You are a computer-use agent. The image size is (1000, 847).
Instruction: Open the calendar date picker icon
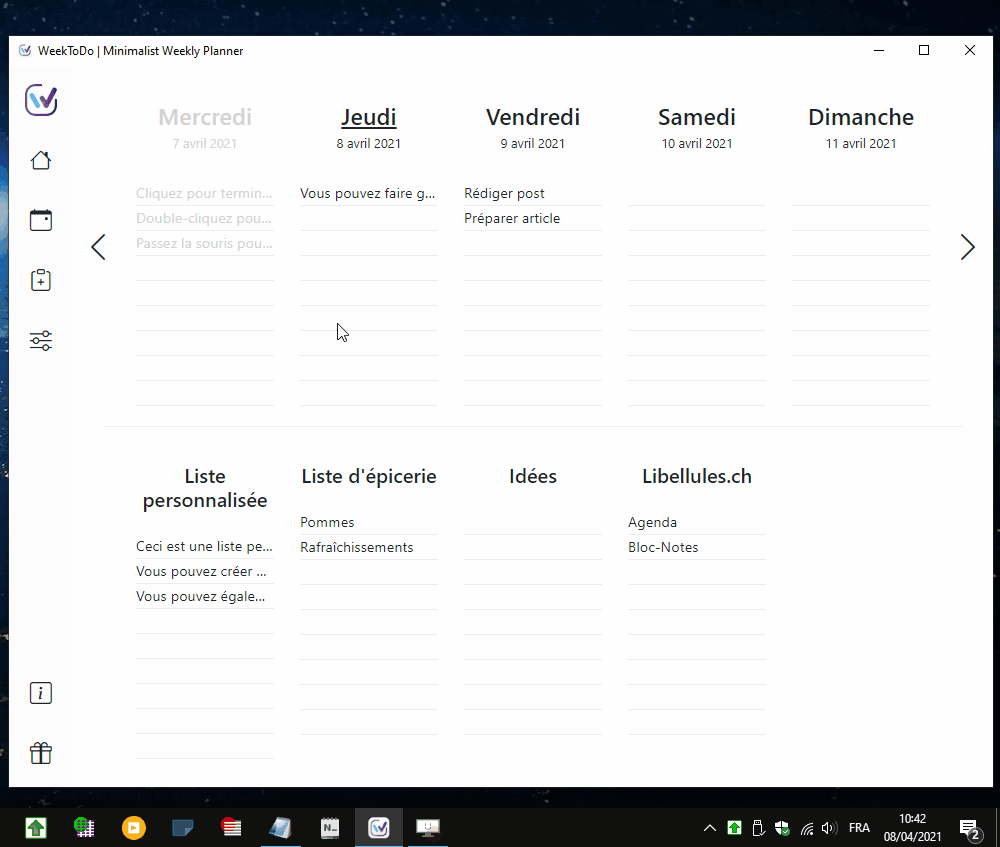(41, 220)
